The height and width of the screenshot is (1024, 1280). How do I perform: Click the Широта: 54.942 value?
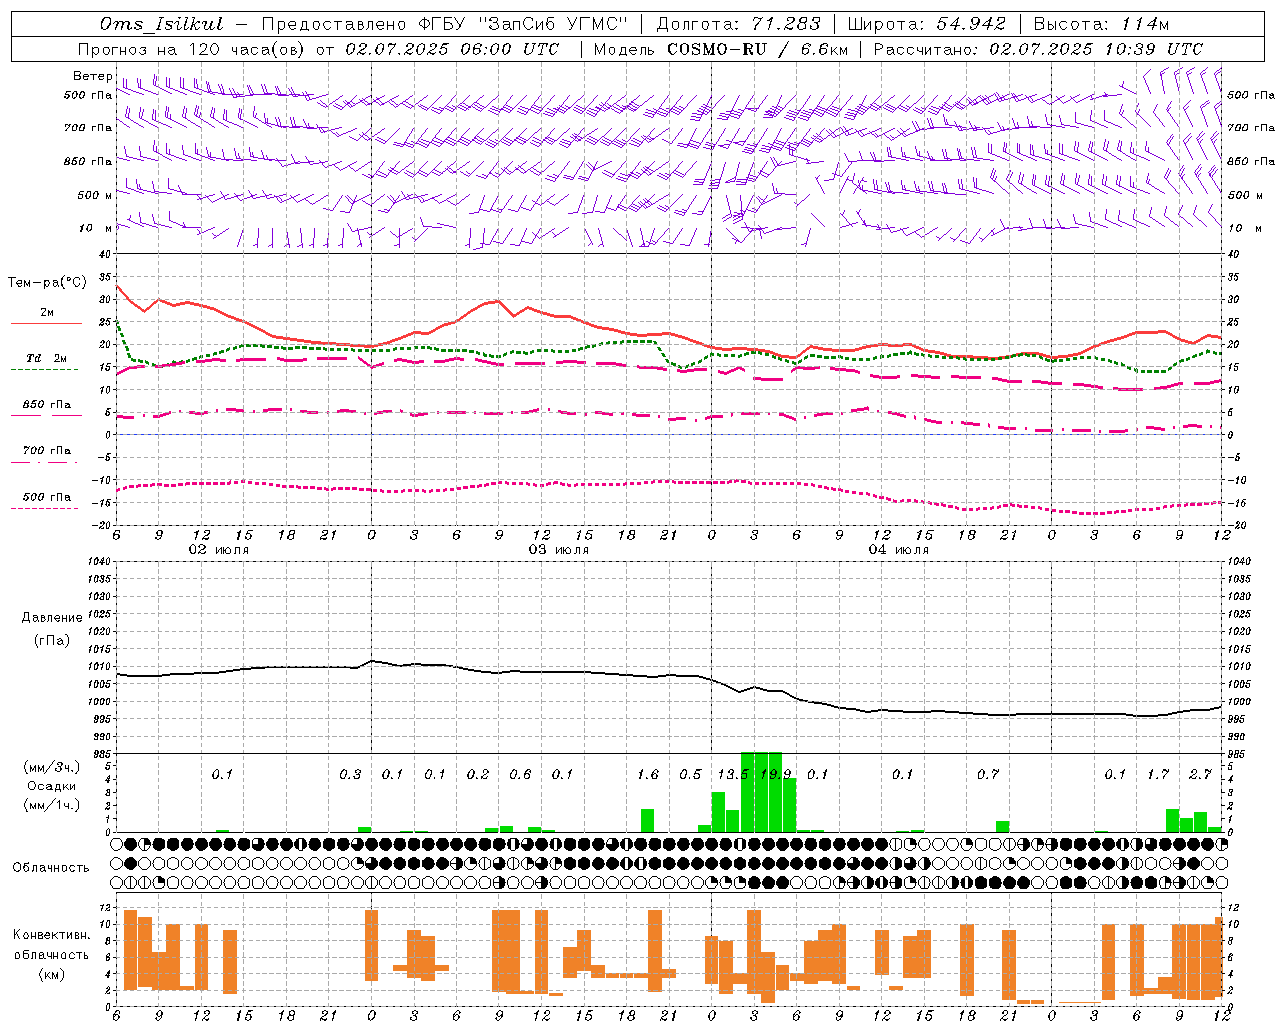pos(926,24)
